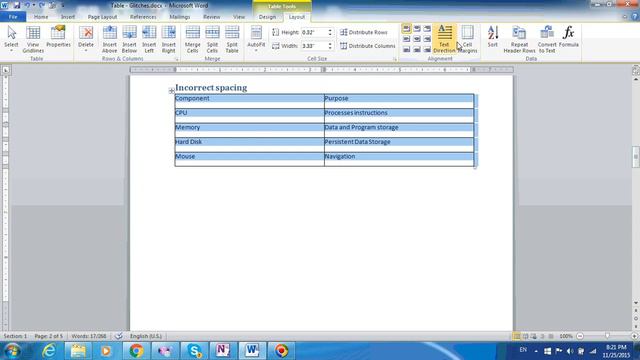Open the File tab
Image resolution: width=640 pixels, height=360 pixels.
point(13,17)
